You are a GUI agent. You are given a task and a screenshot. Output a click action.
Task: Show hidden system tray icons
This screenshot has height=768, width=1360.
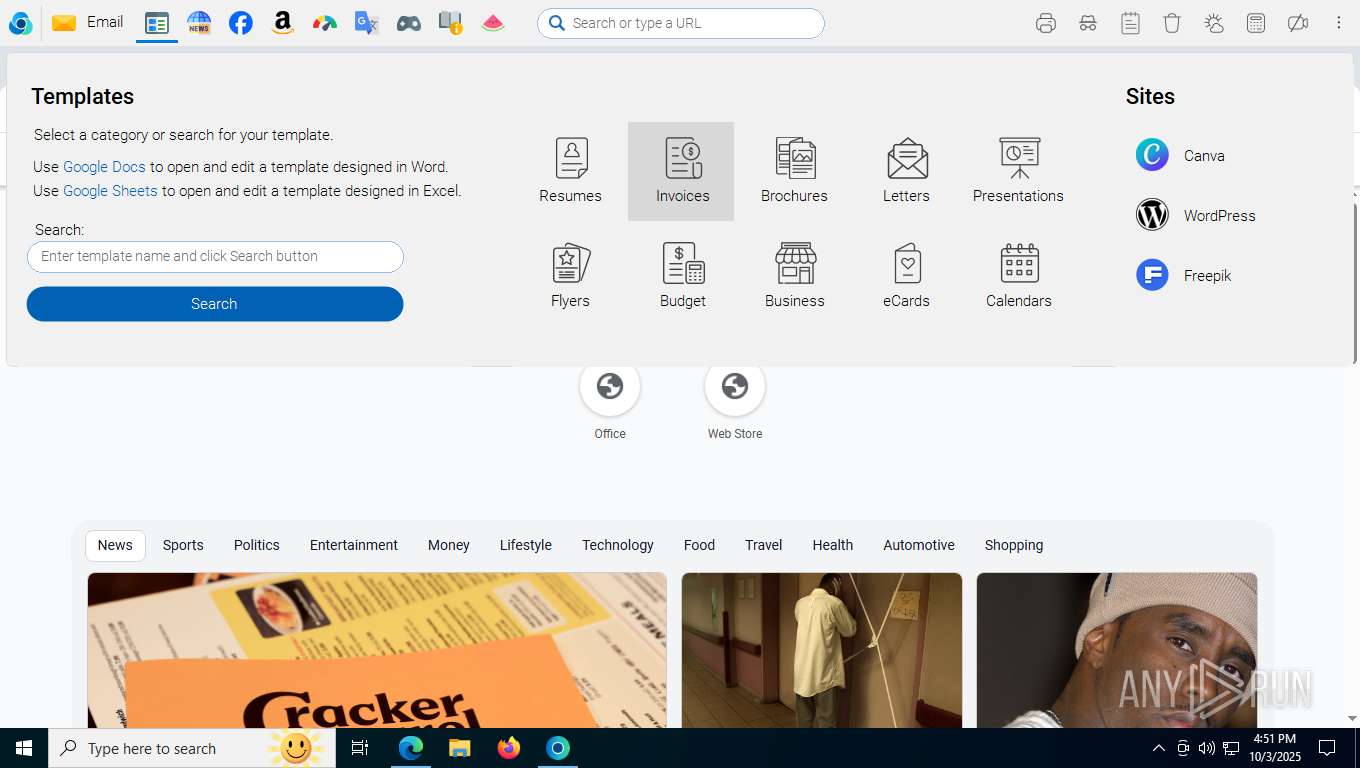(x=1159, y=748)
